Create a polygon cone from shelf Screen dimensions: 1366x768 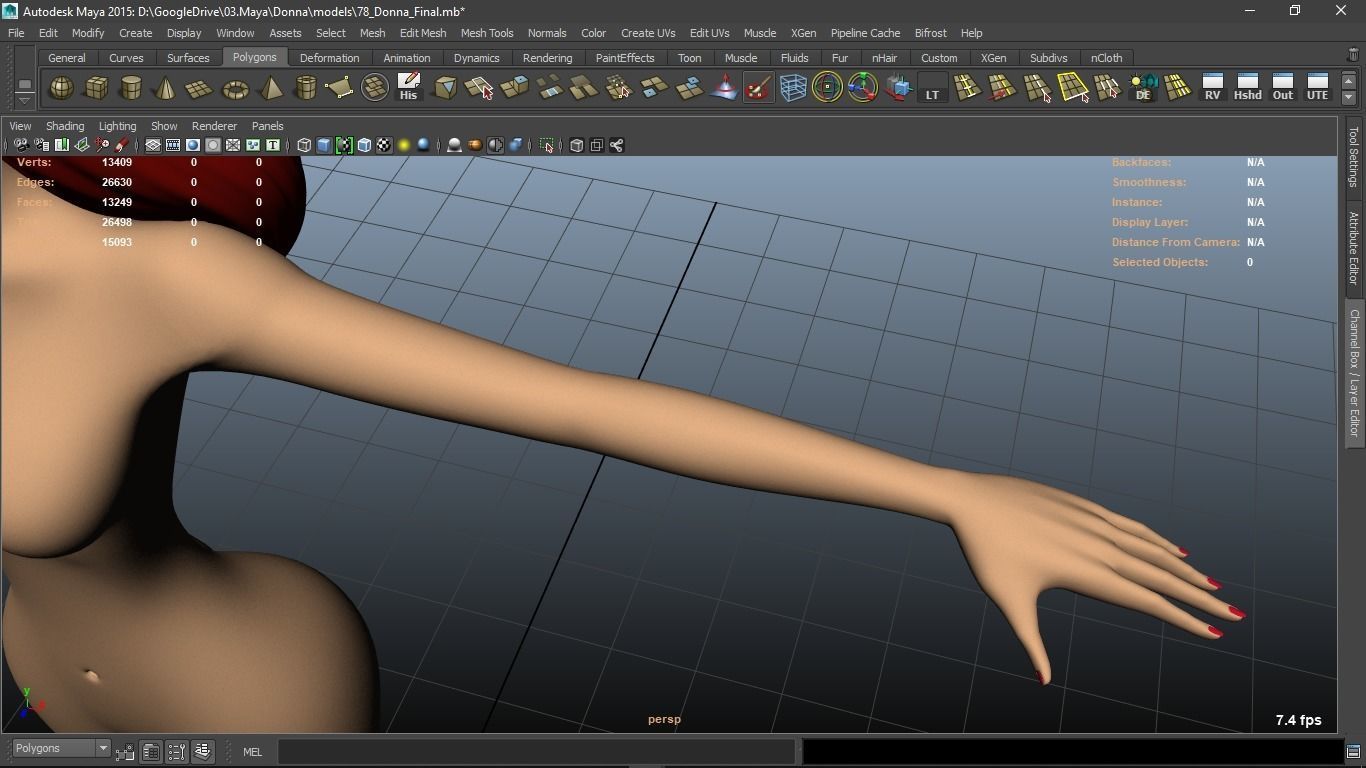tap(165, 88)
